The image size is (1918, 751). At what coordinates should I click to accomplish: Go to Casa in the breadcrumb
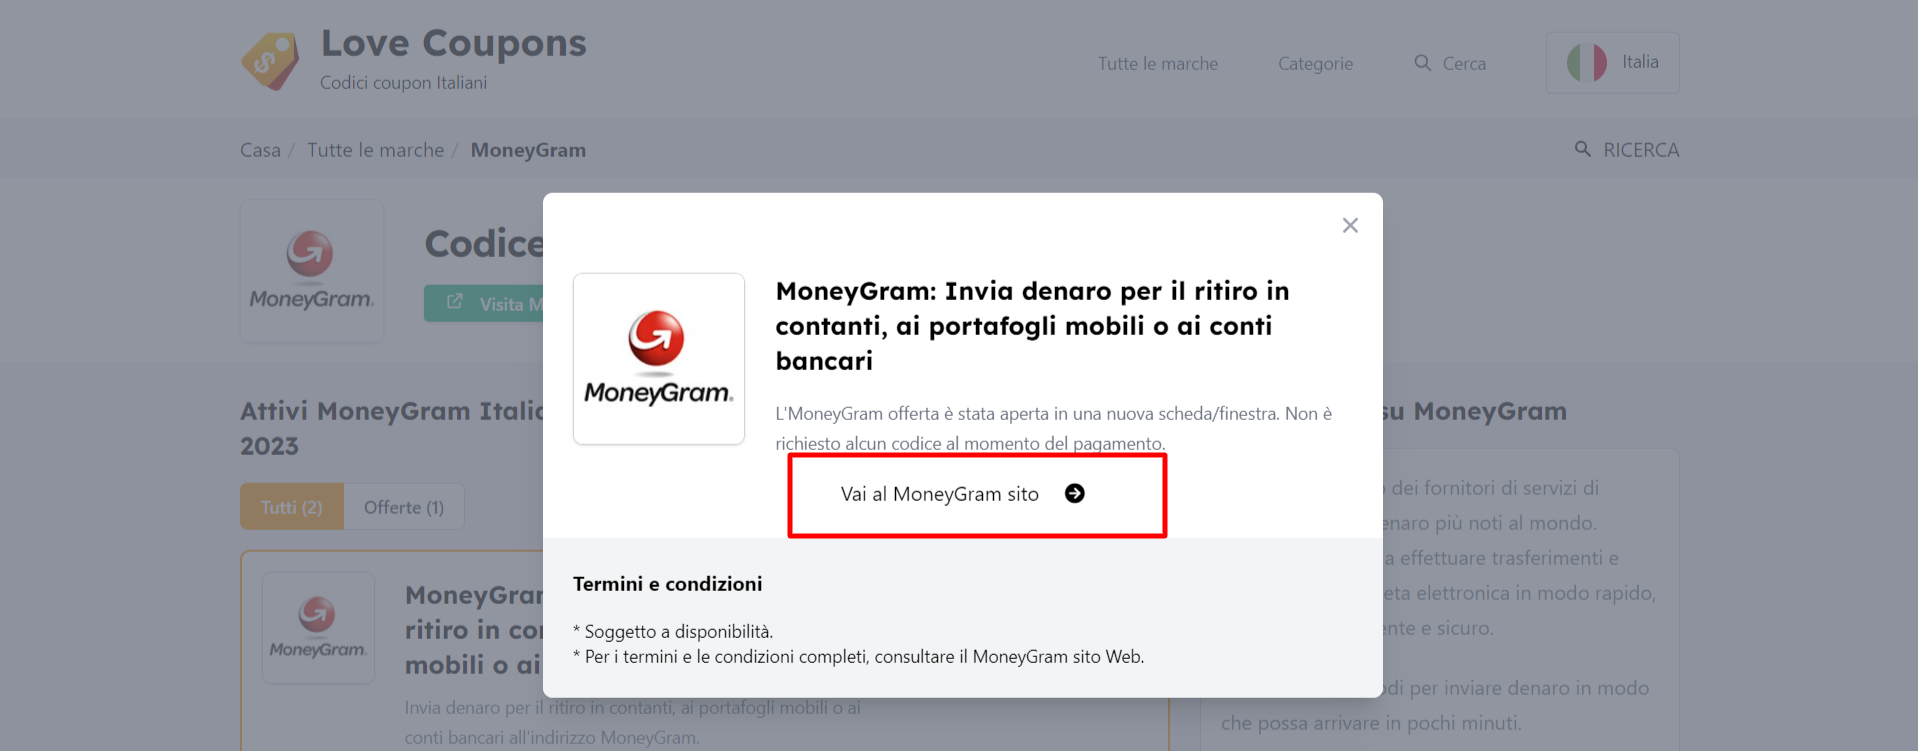click(x=260, y=150)
